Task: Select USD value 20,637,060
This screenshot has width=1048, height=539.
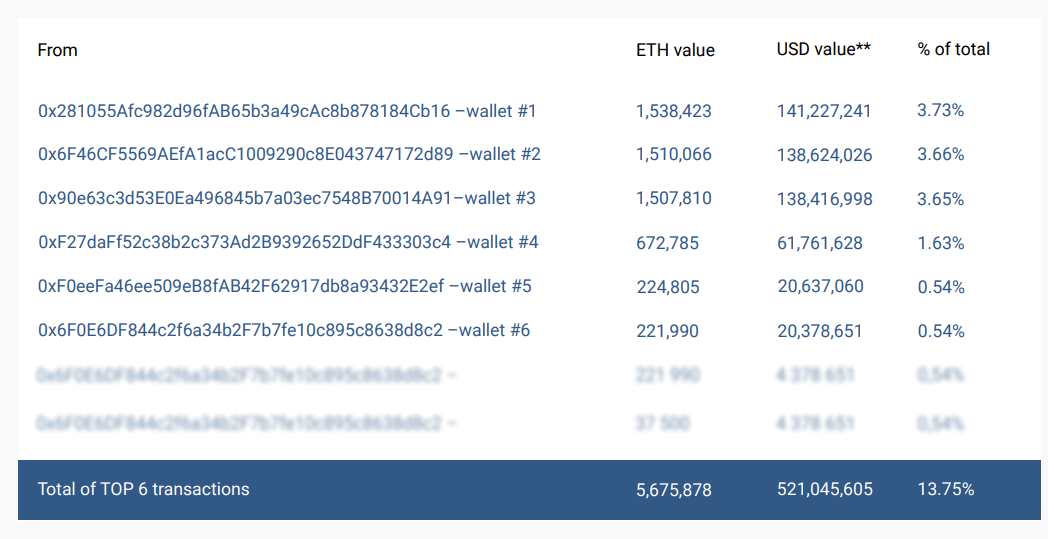Action: [821, 286]
